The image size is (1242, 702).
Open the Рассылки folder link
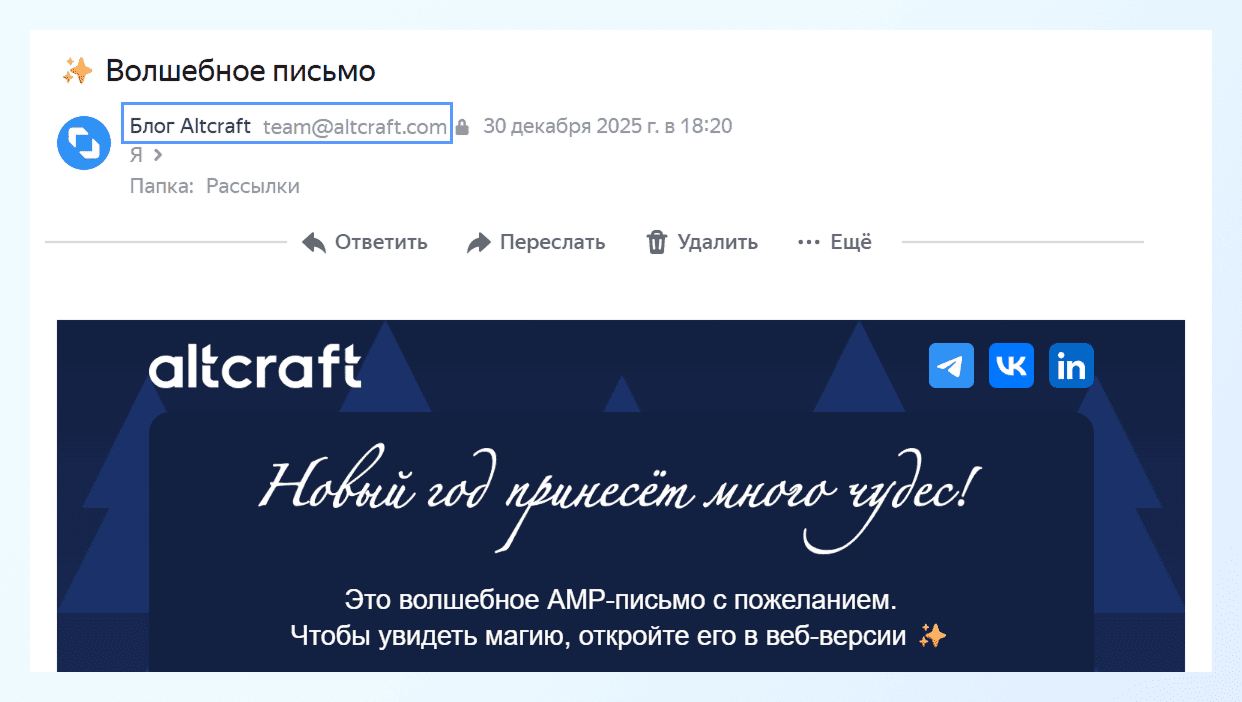pyautogui.click(x=252, y=186)
